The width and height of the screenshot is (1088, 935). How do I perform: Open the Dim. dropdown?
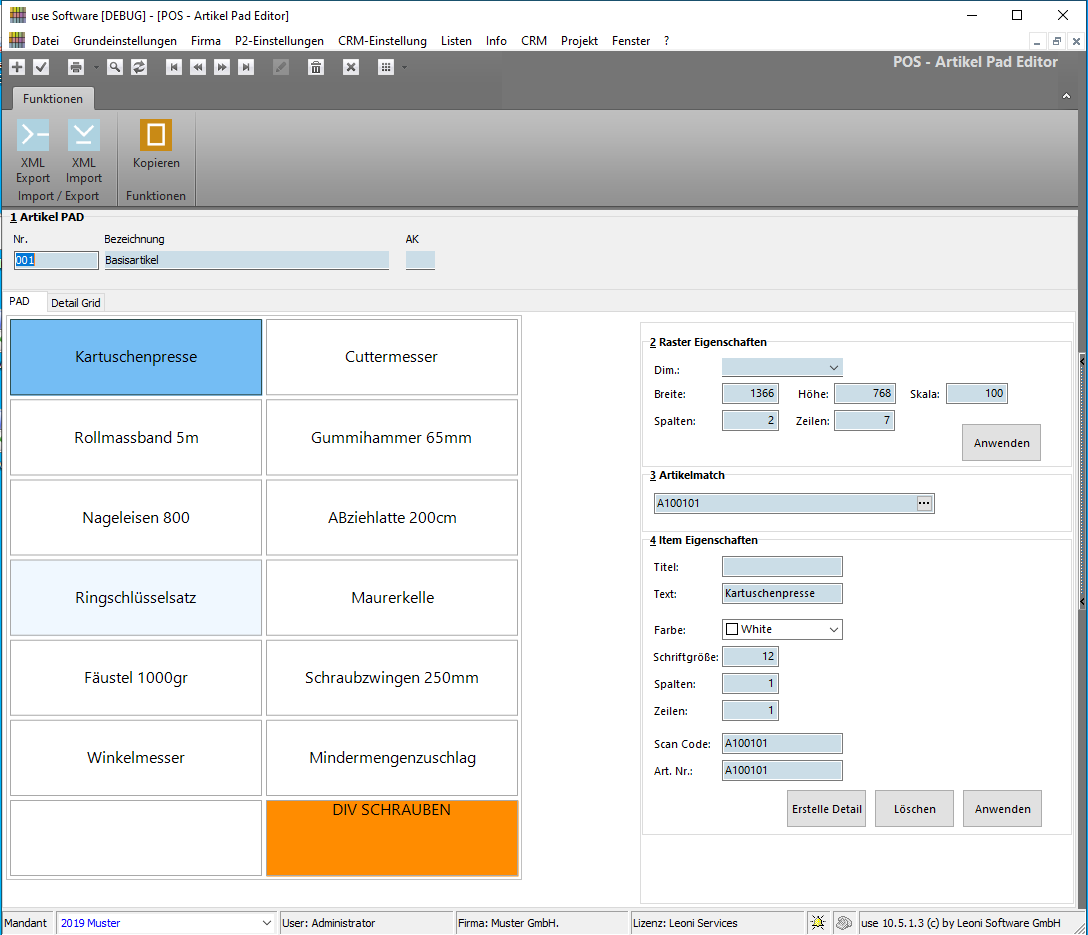point(833,368)
